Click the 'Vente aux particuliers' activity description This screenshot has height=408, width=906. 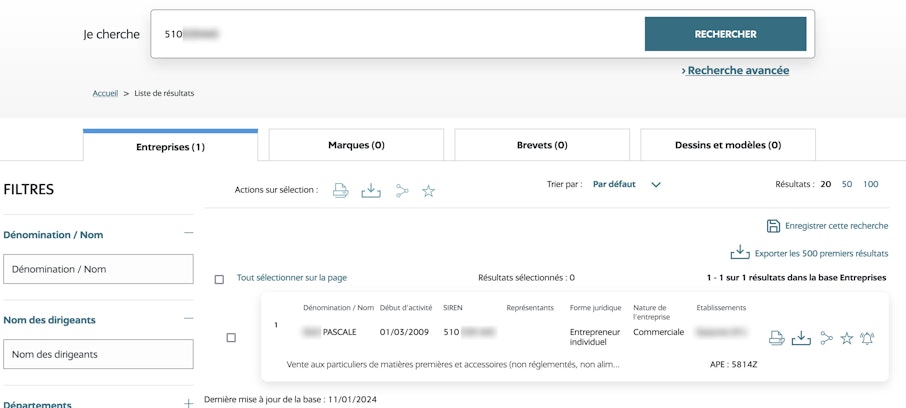pyautogui.click(x=453, y=365)
